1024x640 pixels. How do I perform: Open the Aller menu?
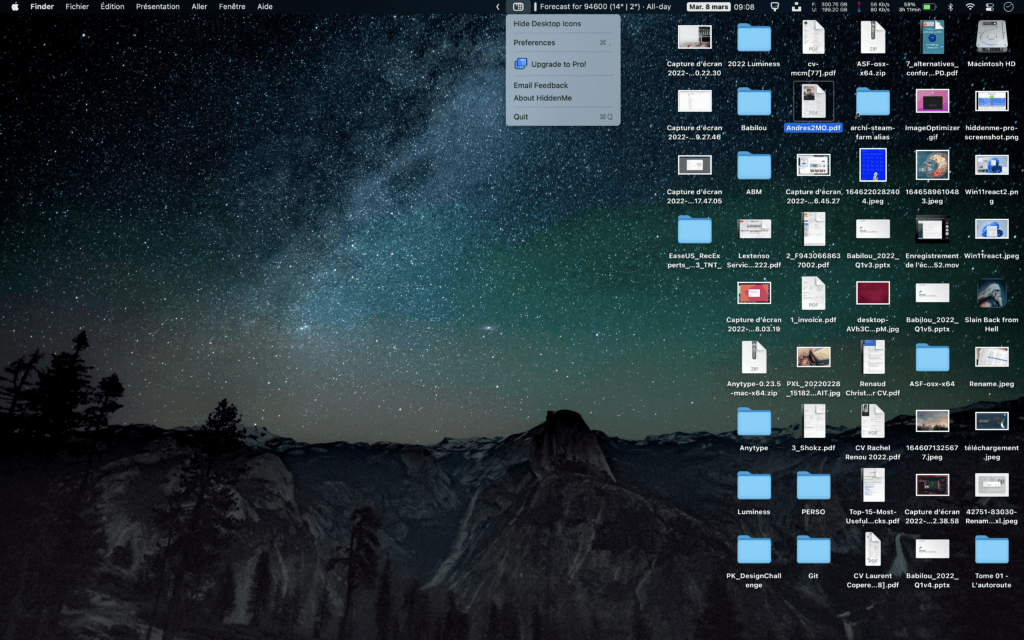pyautogui.click(x=199, y=7)
